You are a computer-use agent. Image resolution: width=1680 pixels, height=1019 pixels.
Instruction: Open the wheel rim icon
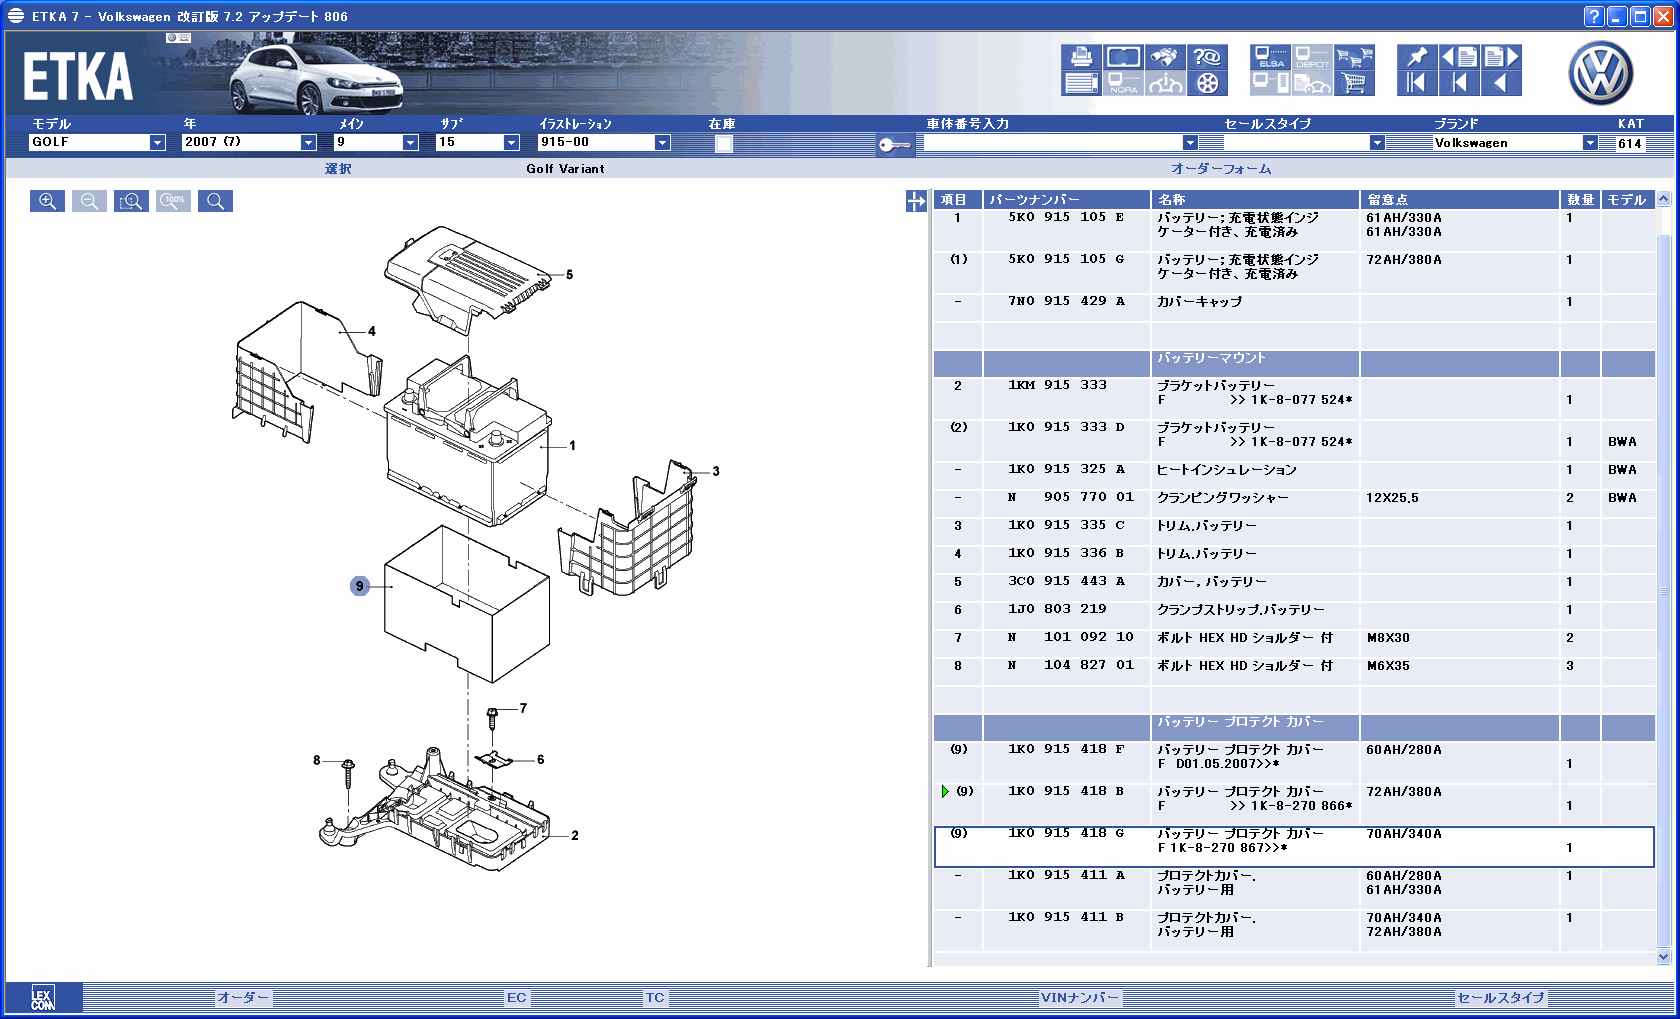click(1207, 84)
